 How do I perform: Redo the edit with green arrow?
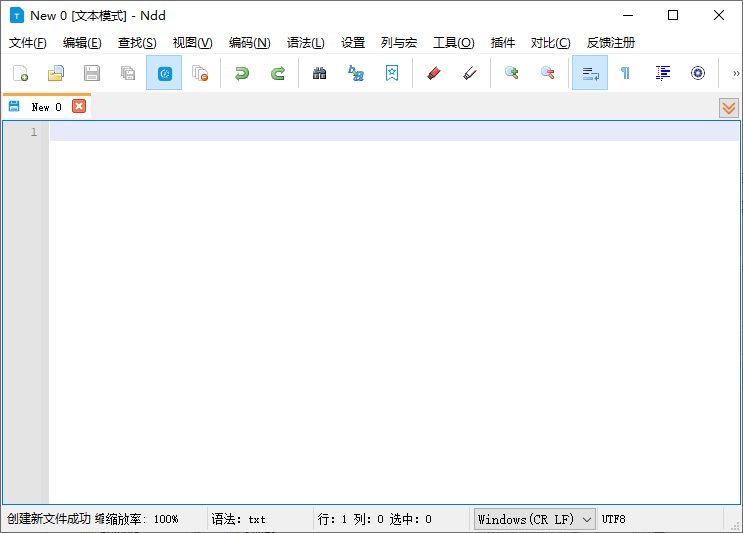(x=278, y=73)
